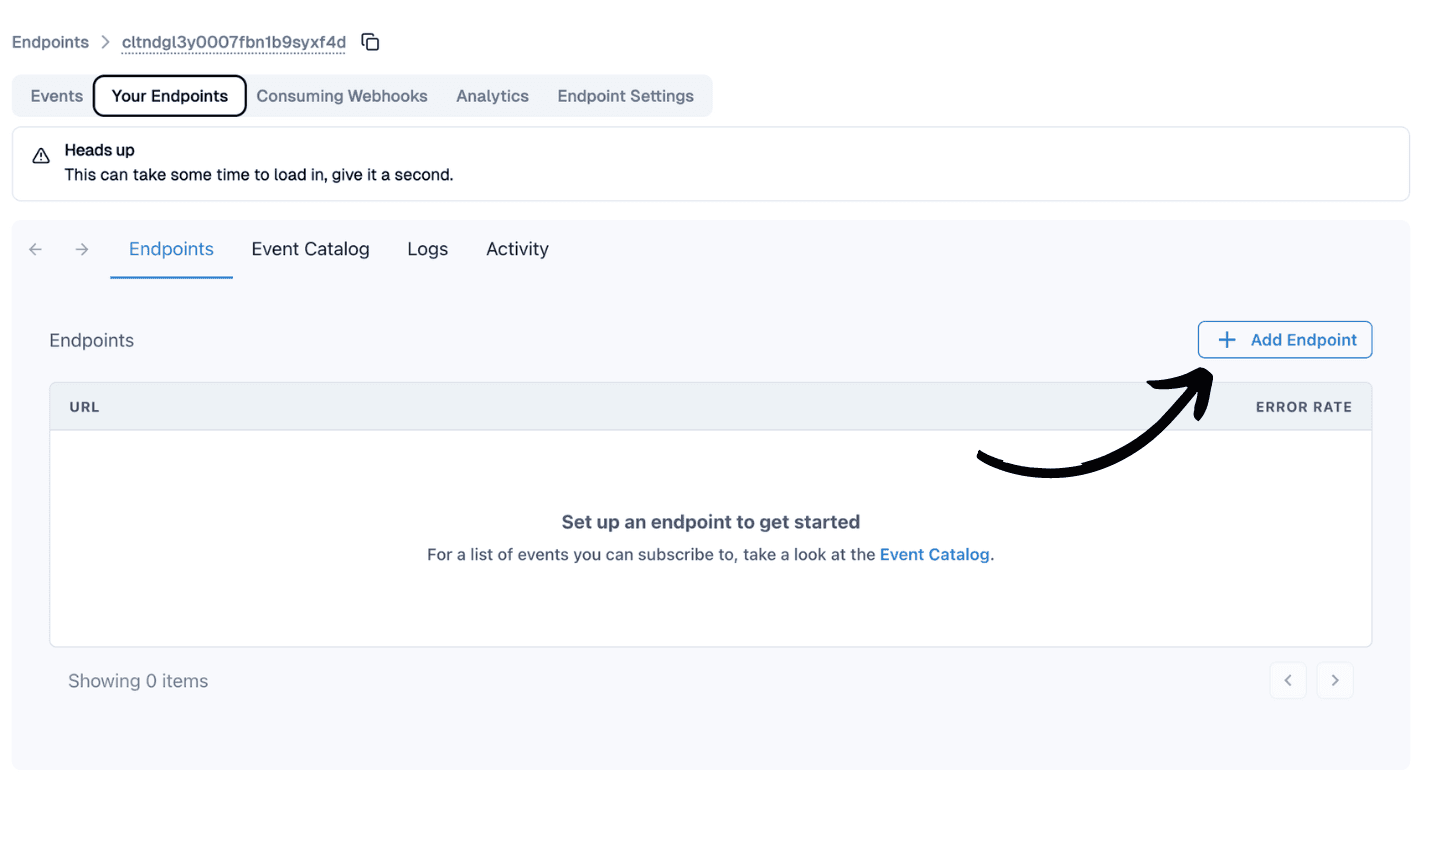Click the Heads up warning triangle icon
The image size is (1436, 846).
coord(41,156)
